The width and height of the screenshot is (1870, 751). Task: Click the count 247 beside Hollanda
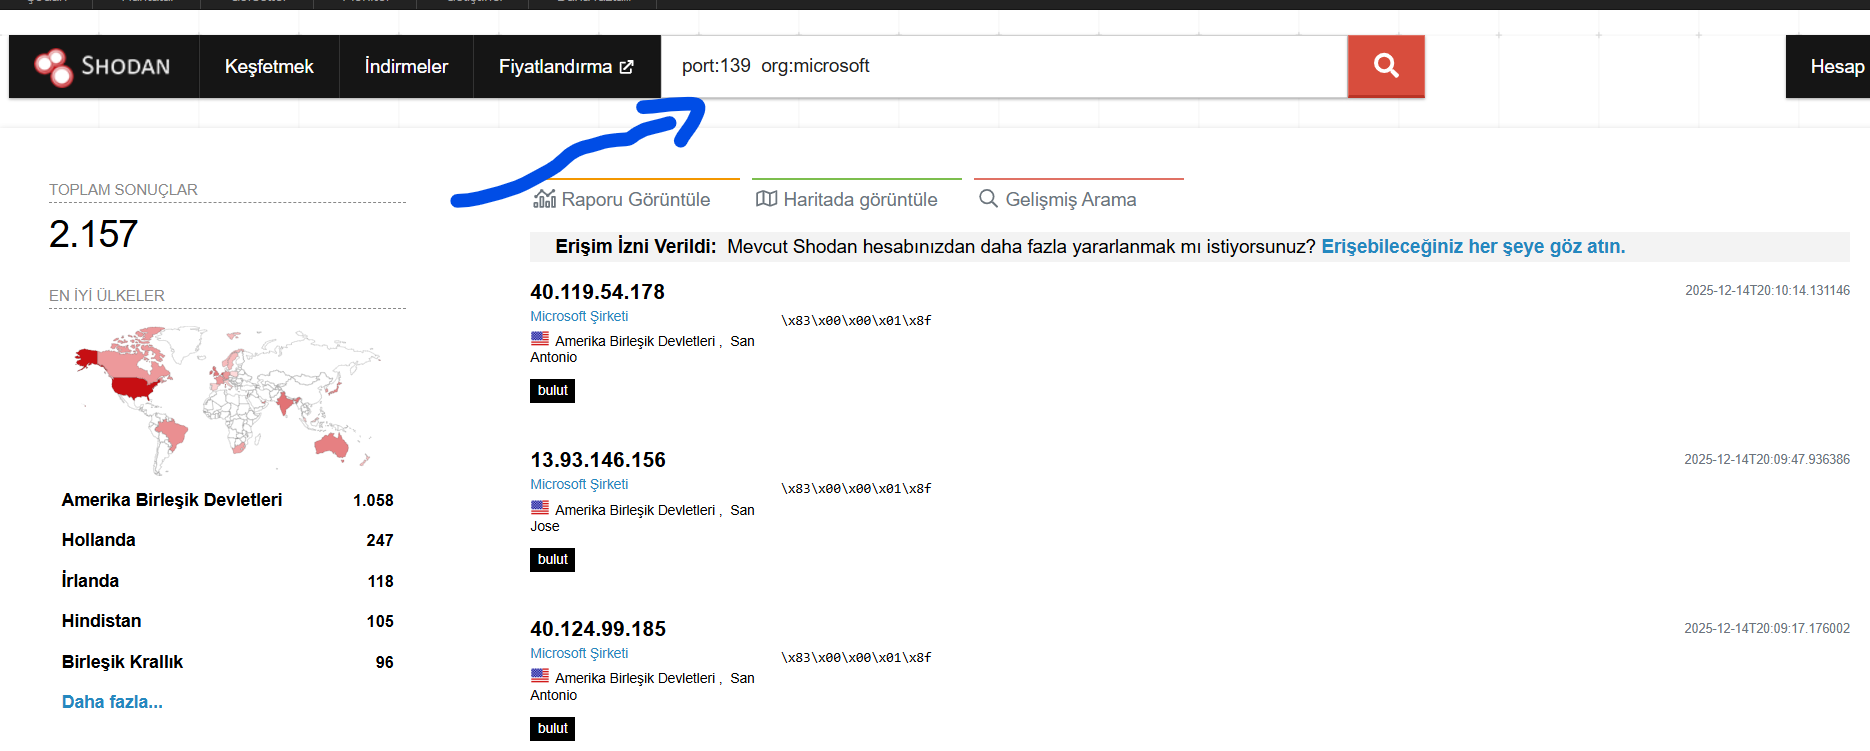click(x=380, y=540)
